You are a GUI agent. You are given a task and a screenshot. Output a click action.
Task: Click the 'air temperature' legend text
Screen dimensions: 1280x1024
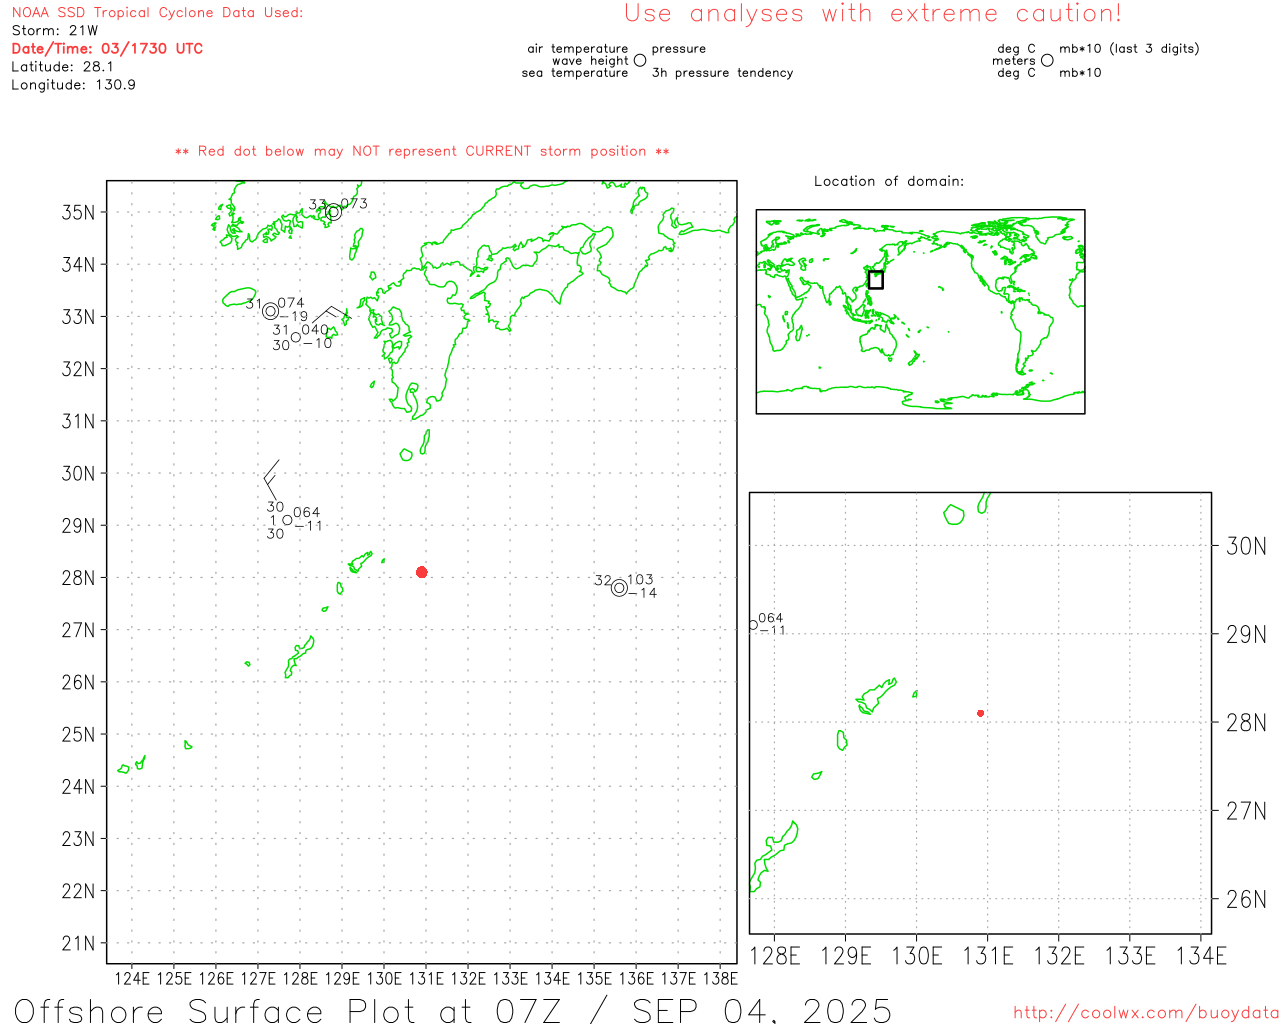tap(578, 49)
